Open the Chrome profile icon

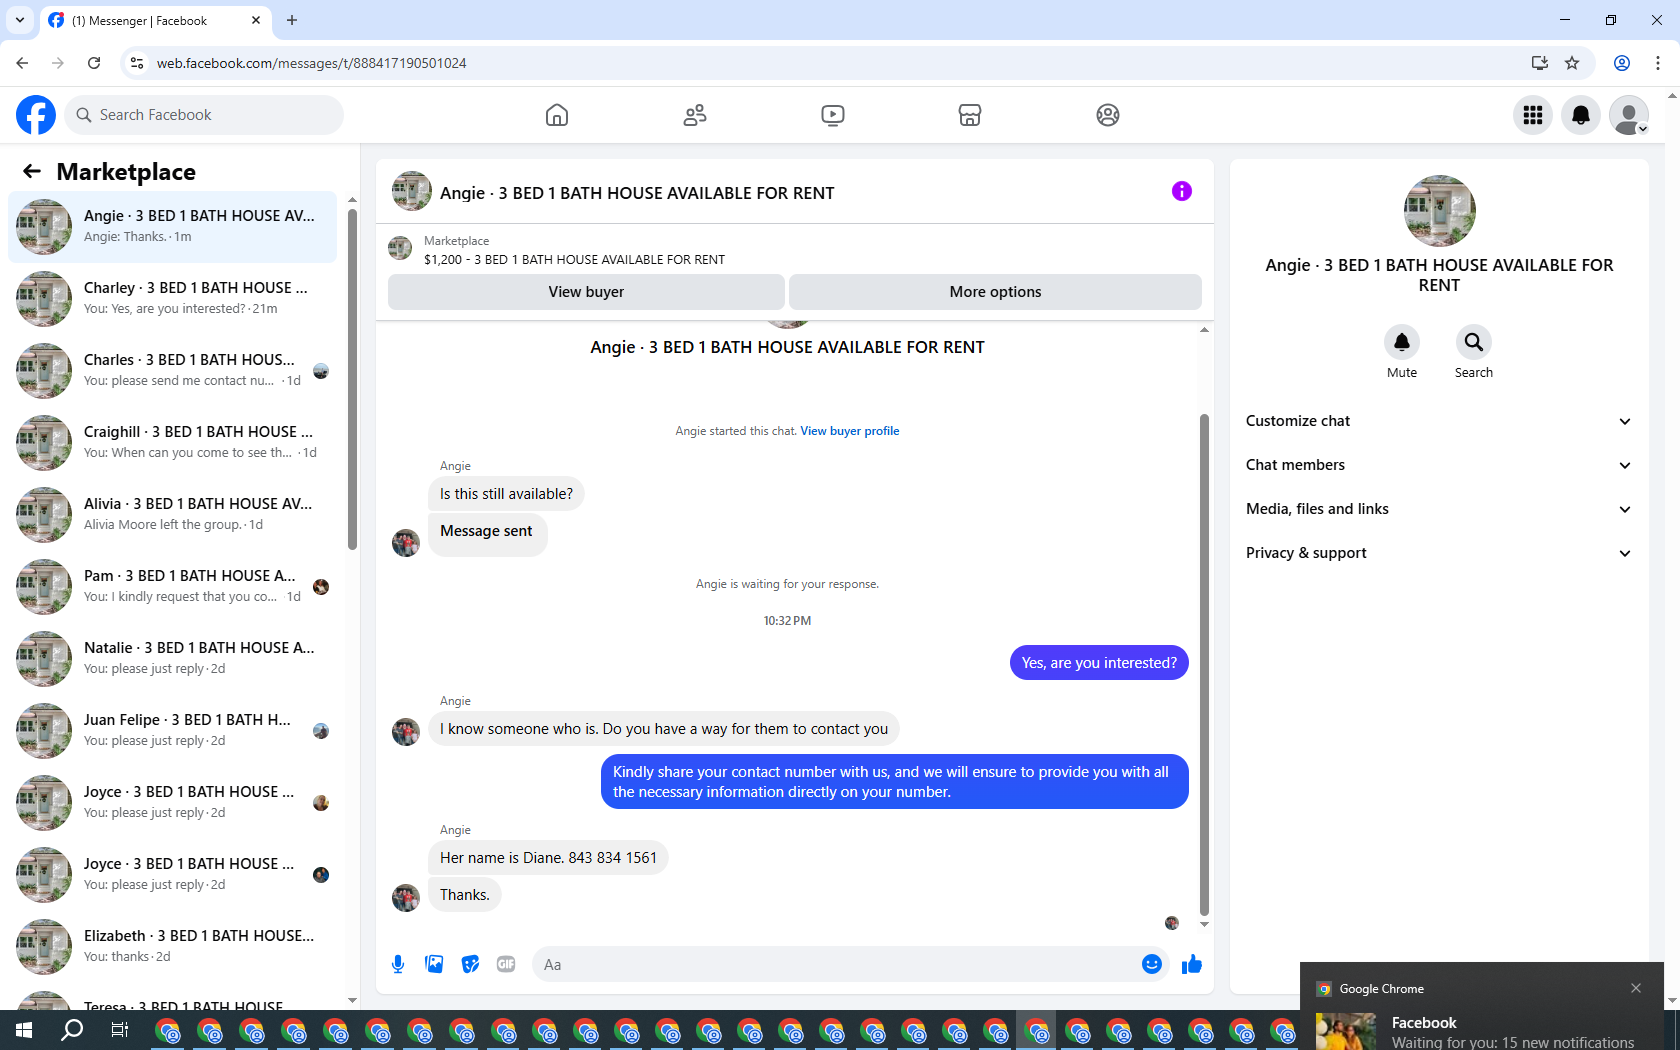pos(1622,63)
